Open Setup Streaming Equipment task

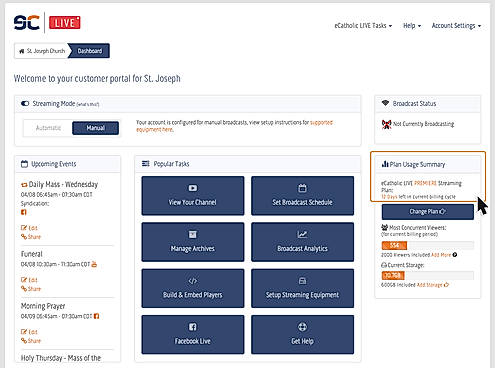click(x=302, y=288)
